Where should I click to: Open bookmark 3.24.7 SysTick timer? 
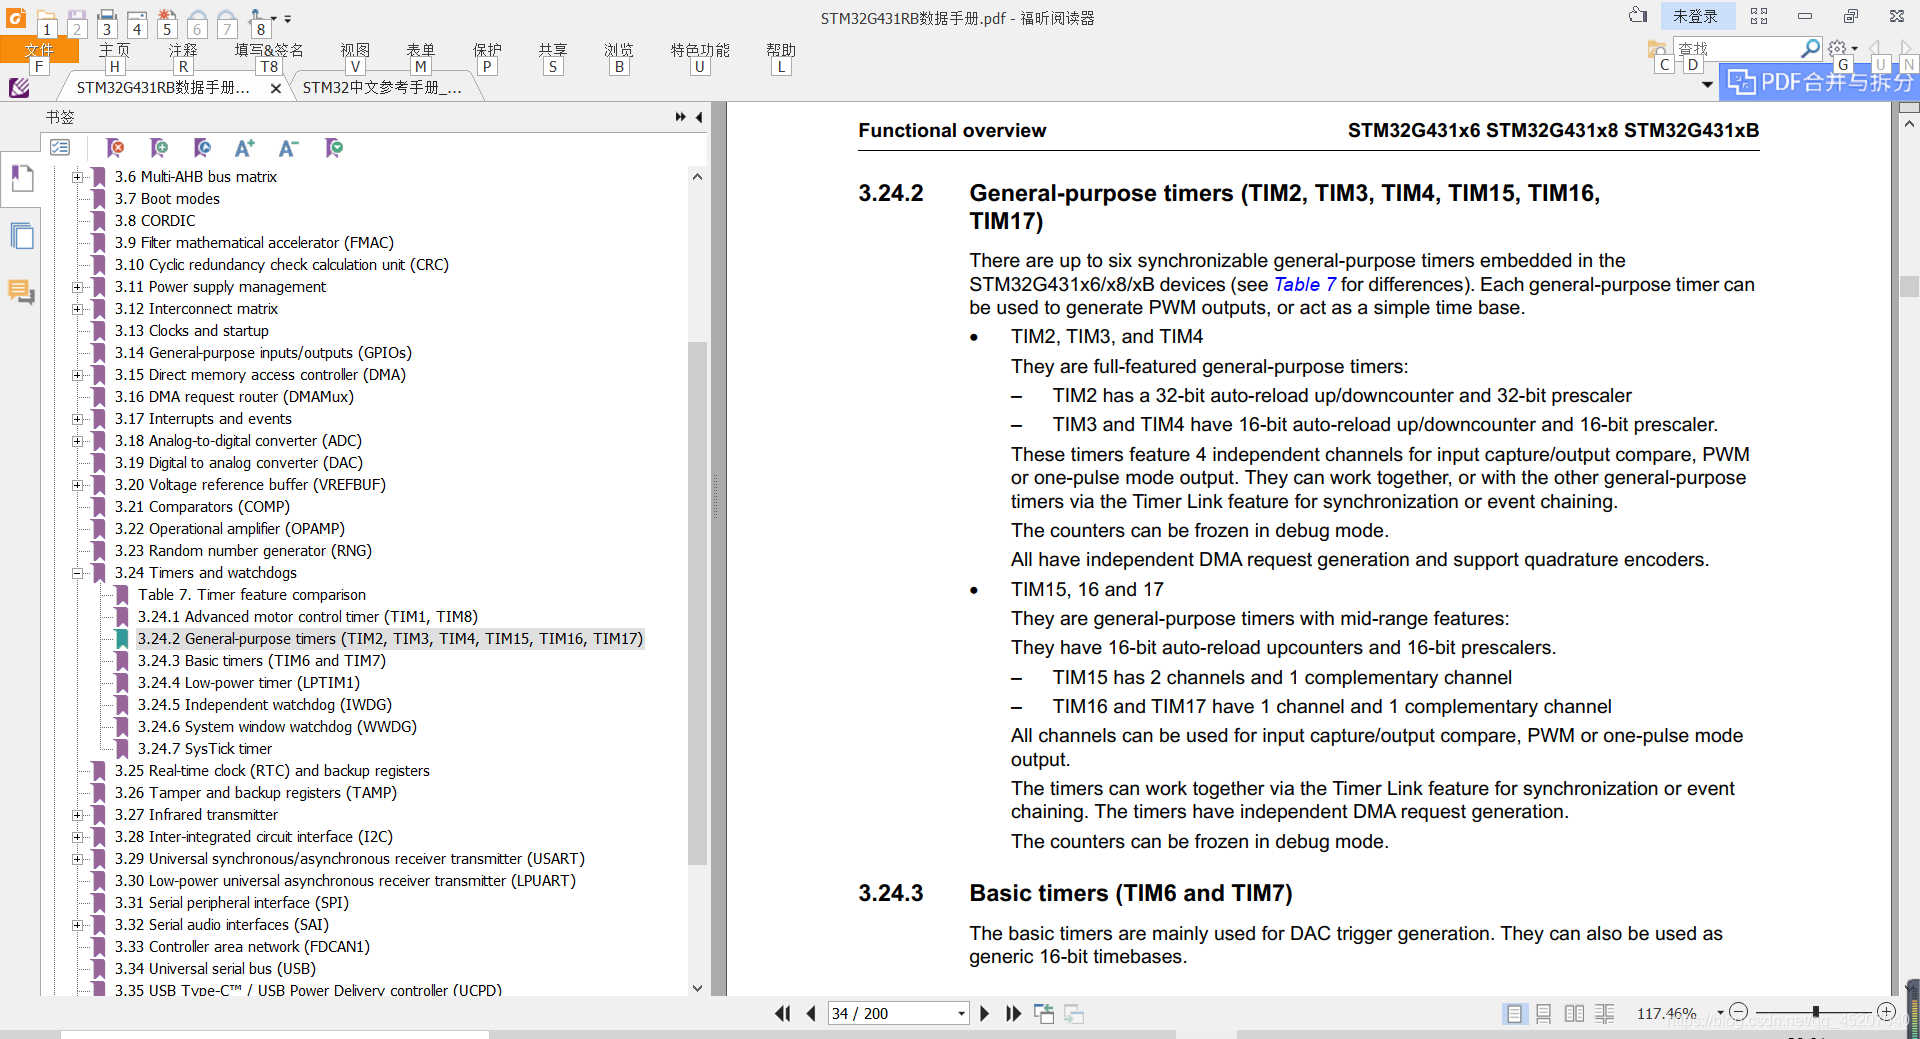coord(204,749)
